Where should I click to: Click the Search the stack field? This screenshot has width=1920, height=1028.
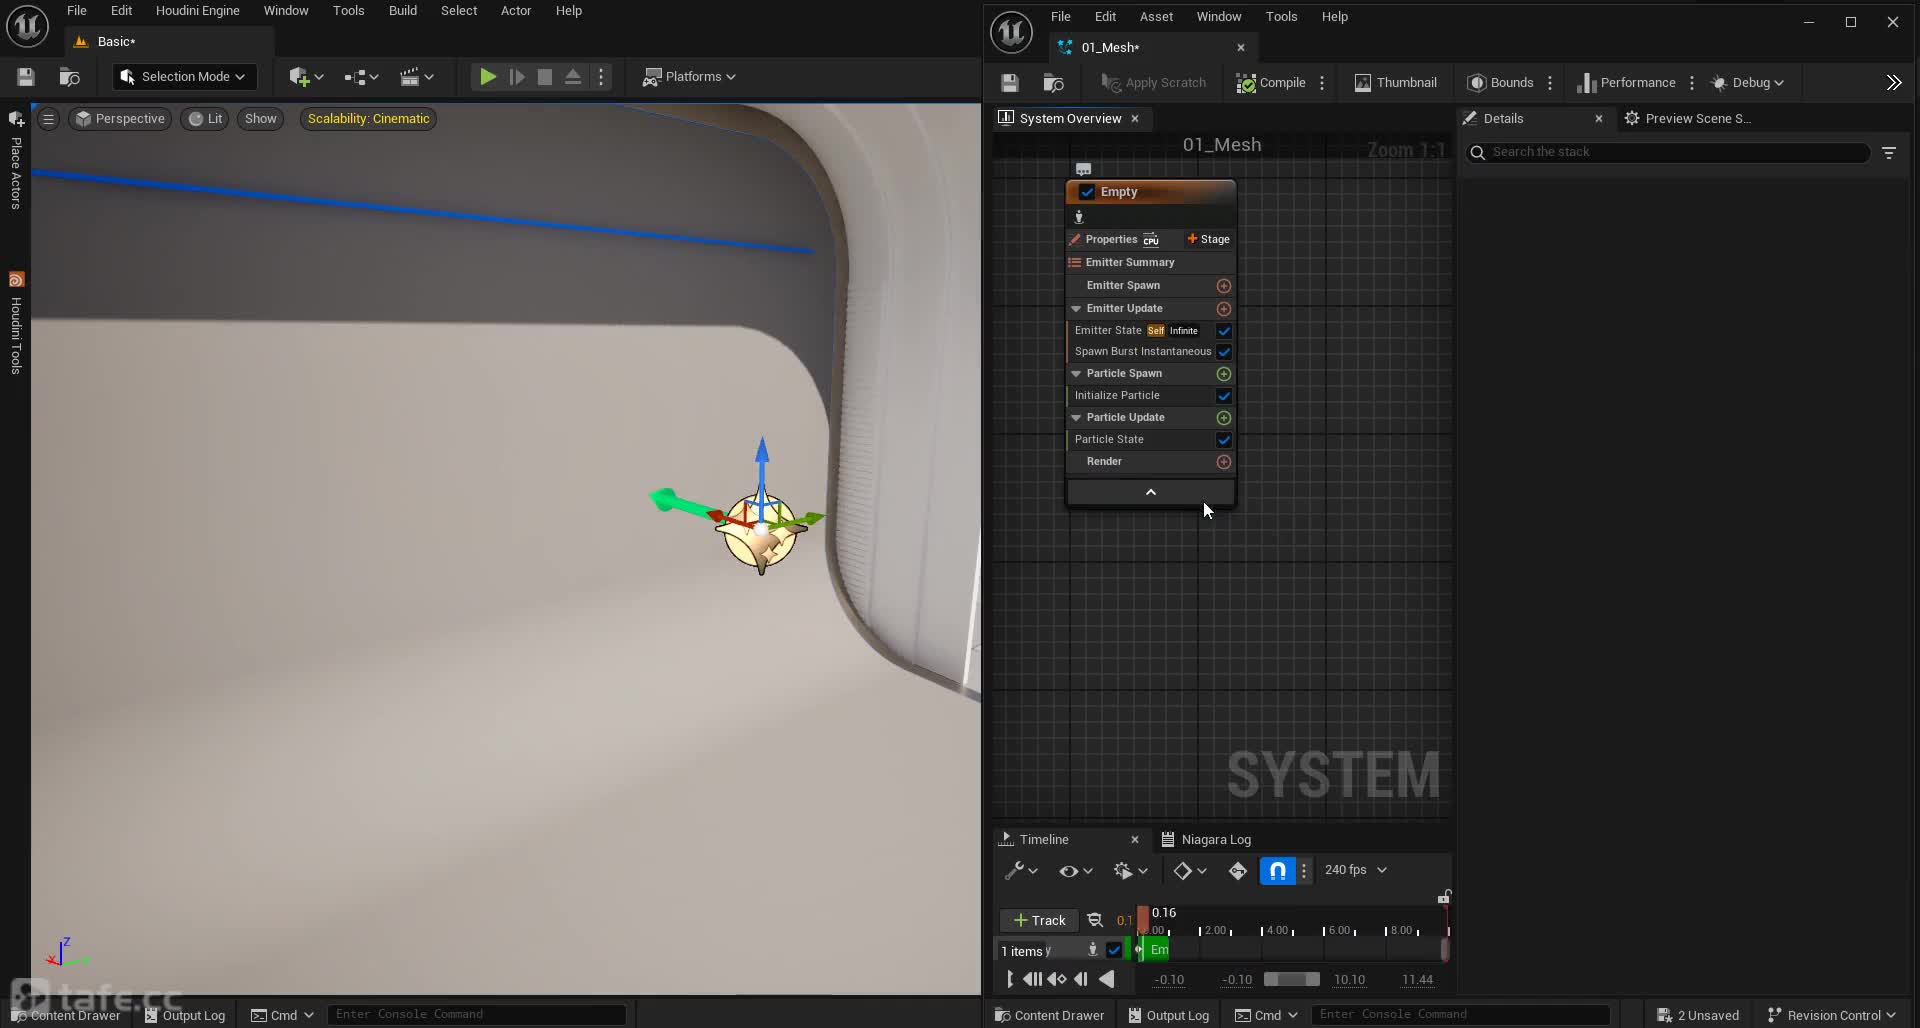(x=1668, y=152)
